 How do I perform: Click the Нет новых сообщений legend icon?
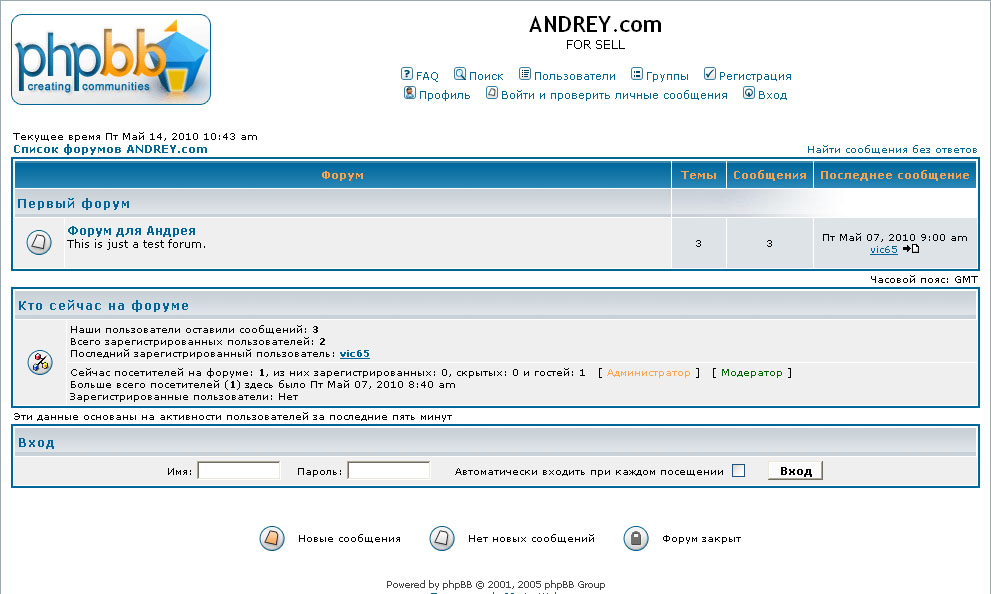tap(442, 538)
